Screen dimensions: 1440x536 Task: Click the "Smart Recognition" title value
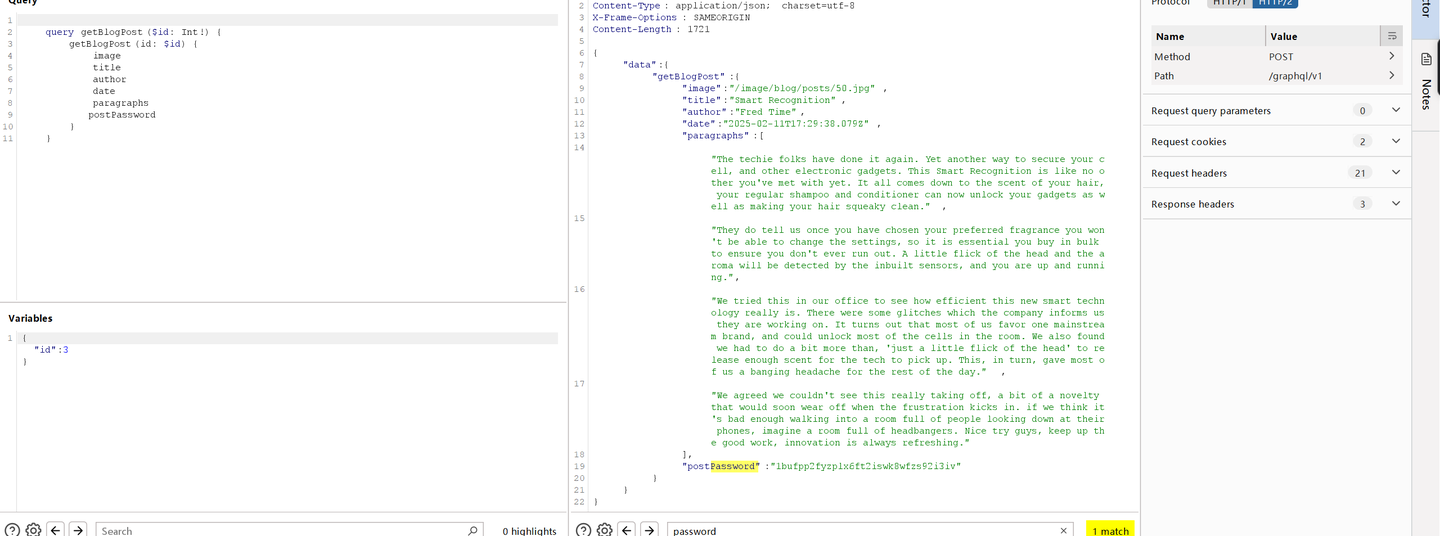pos(781,100)
